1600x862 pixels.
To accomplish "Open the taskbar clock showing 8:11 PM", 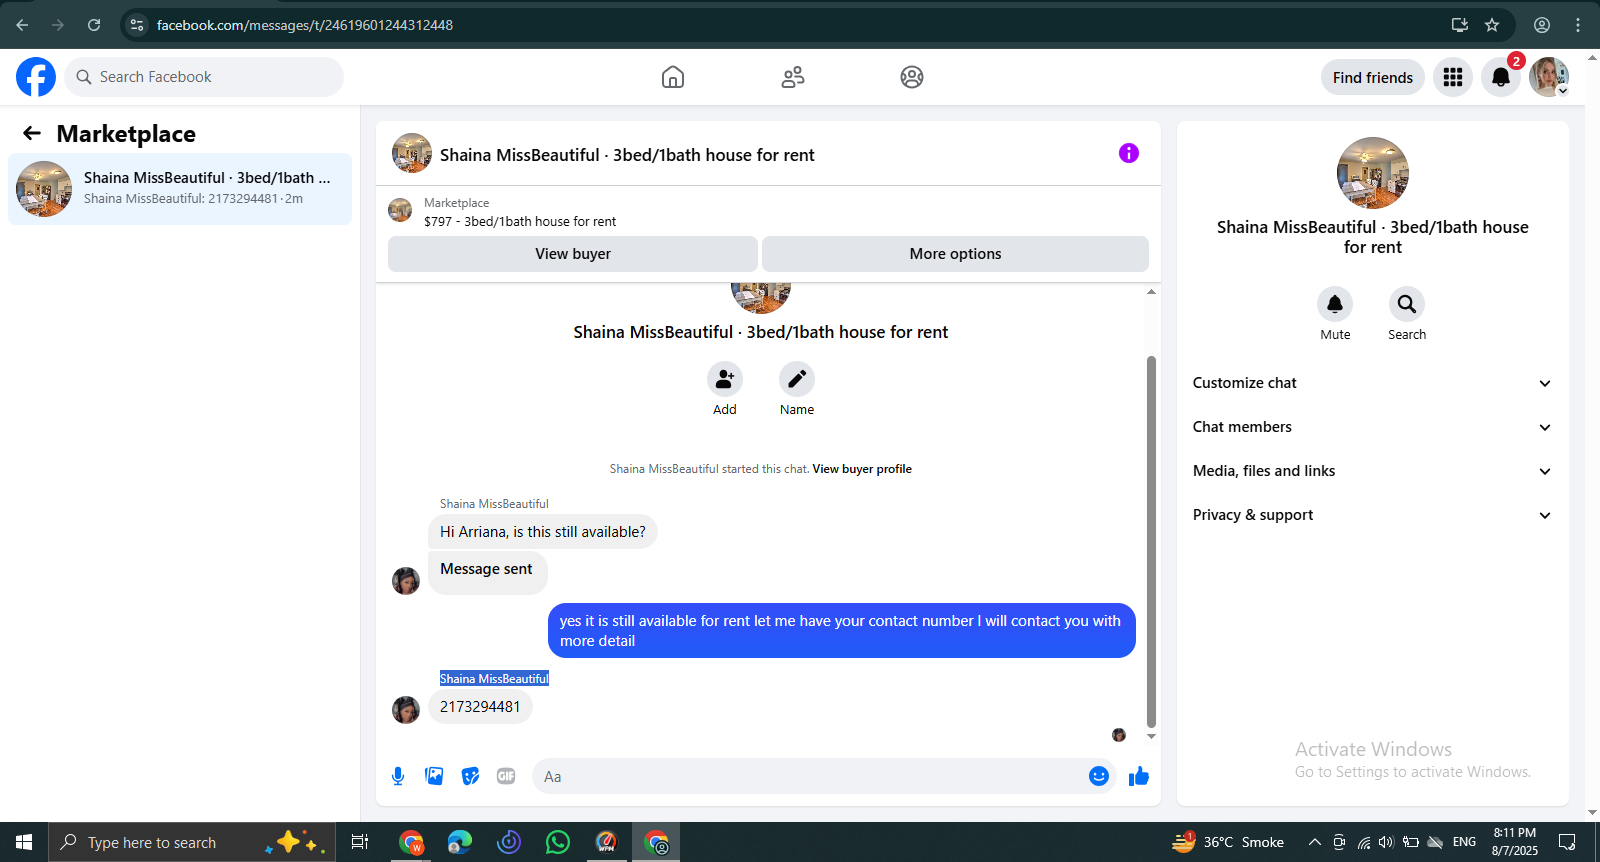I will pyautogui.click(x=1515, y=842).
